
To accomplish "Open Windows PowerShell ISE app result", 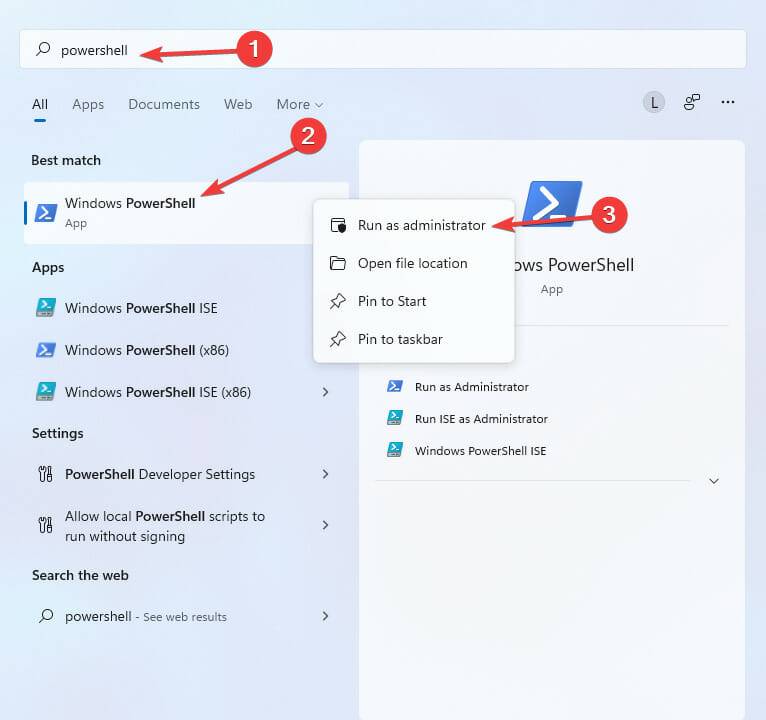I will point(169,308).
